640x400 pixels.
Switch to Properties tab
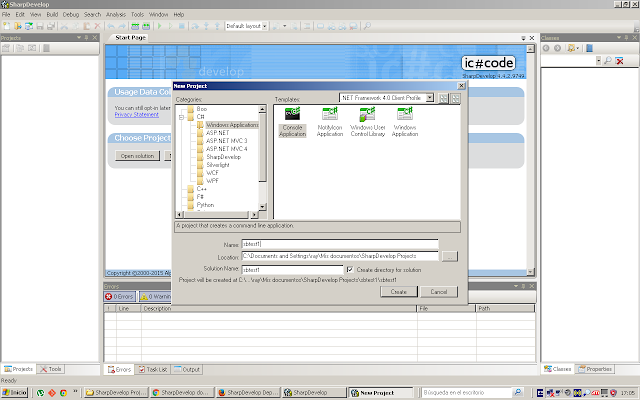(595, 369)
